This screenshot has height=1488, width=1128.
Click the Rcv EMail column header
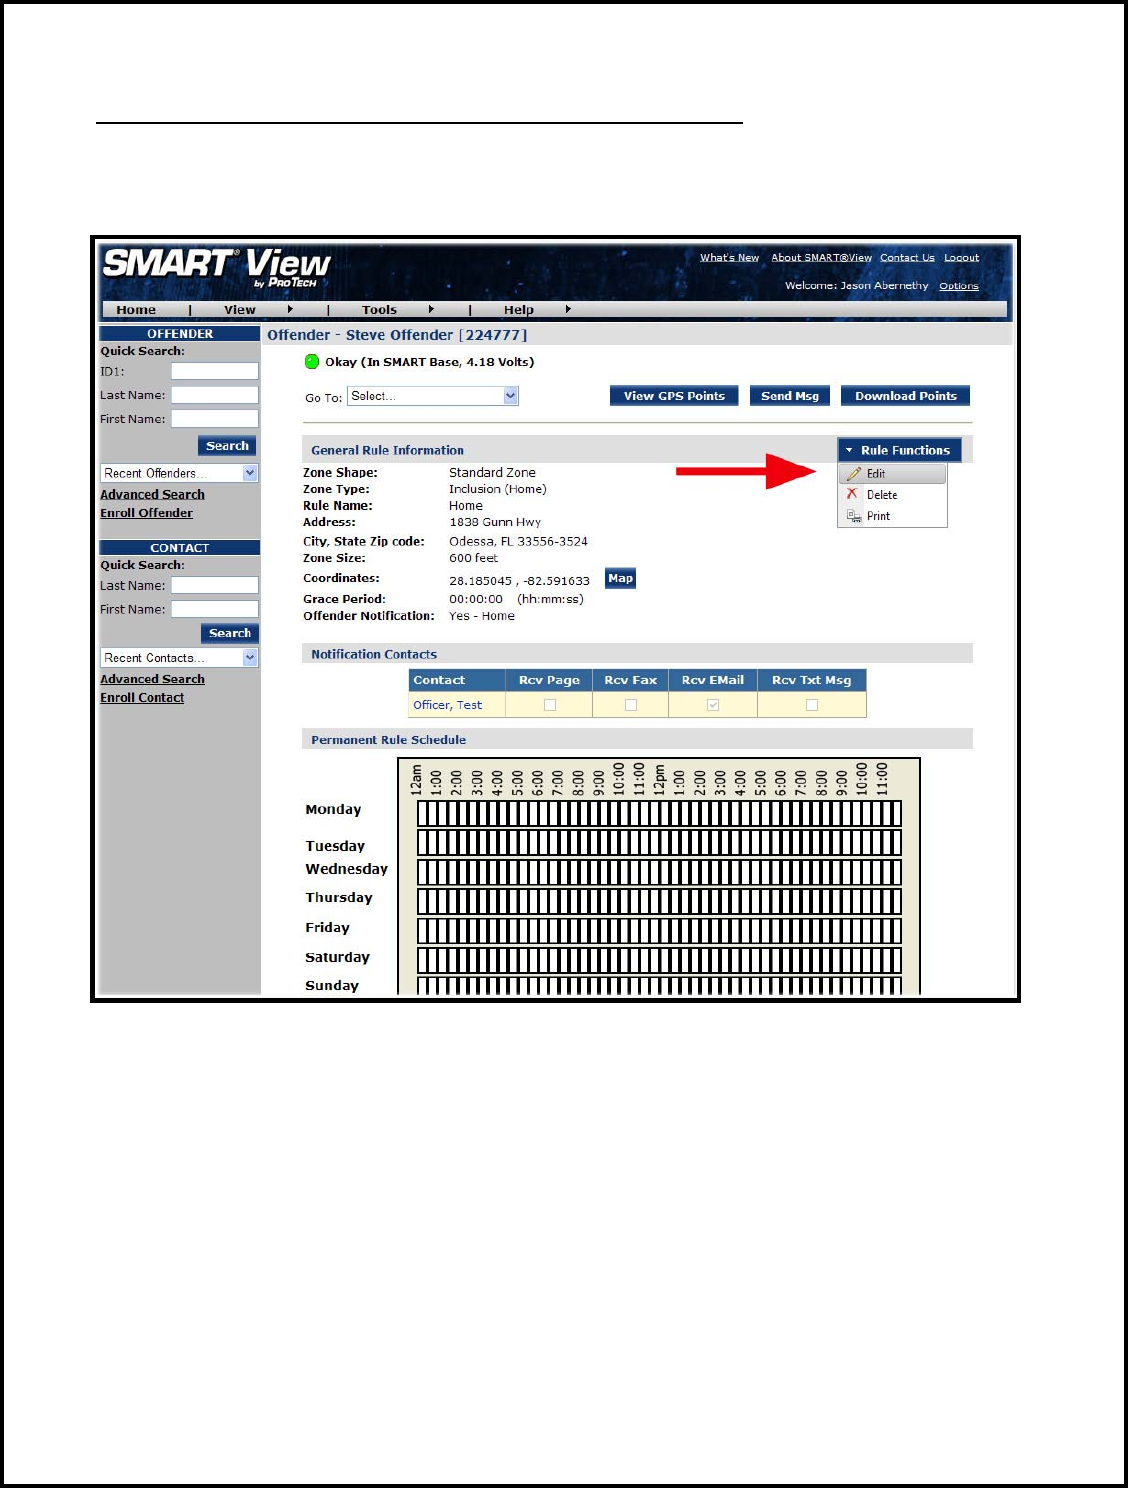point(713,680)
